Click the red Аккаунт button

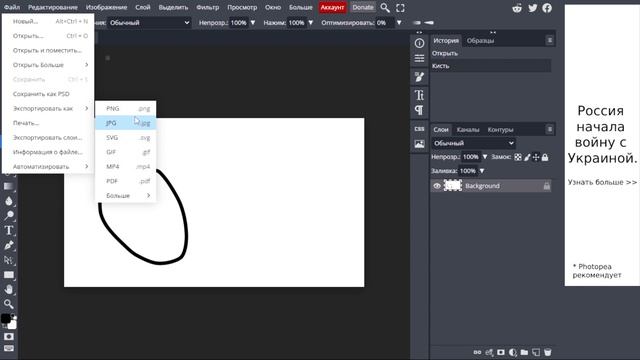332,7
